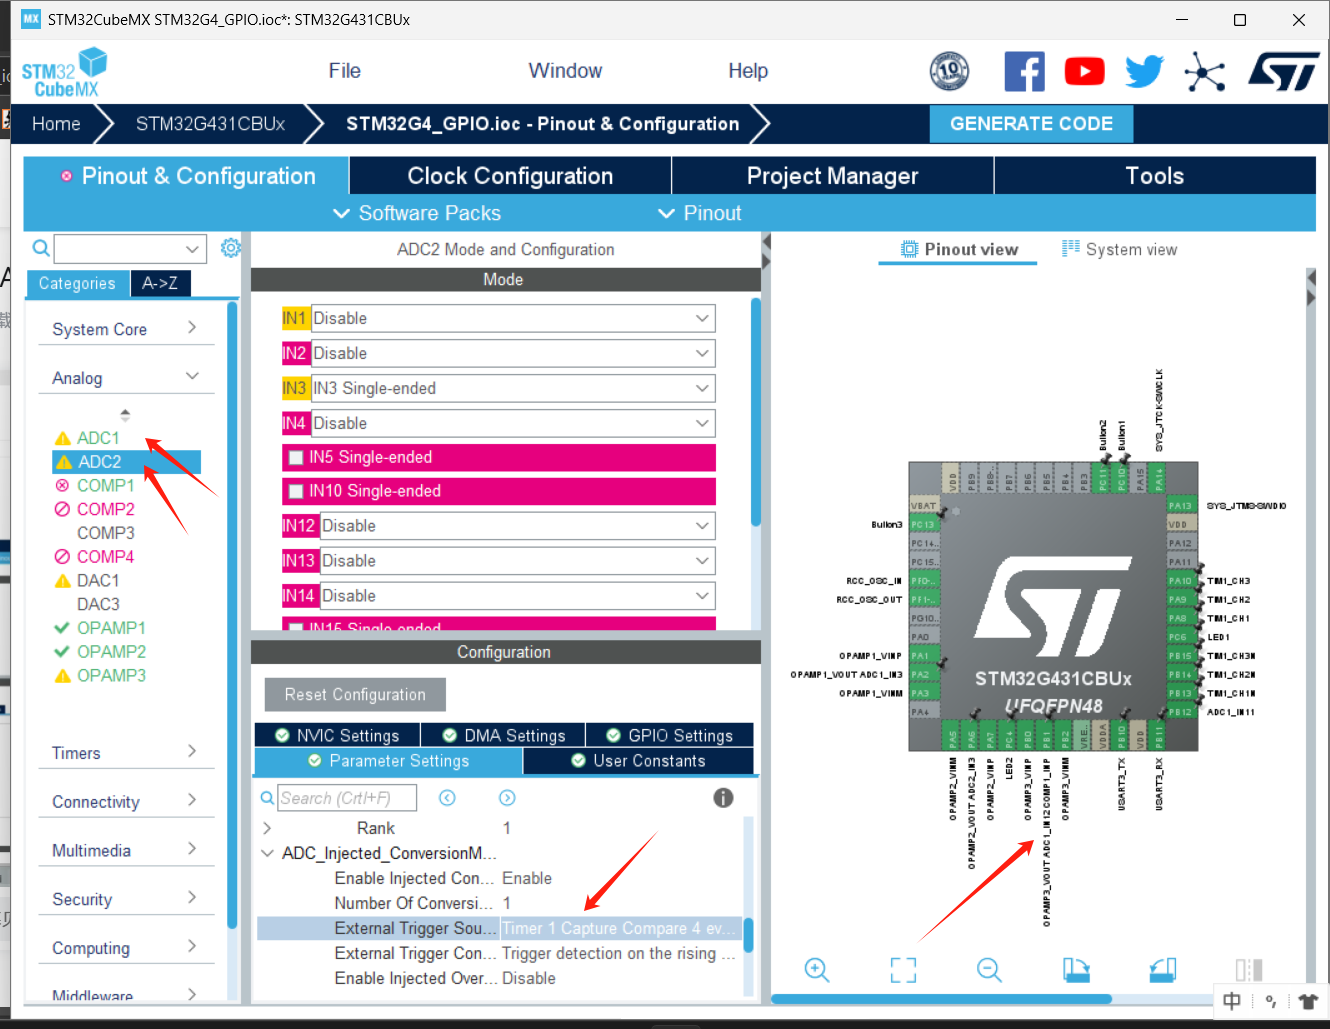This screenshot has width=1330, height=1029.
Task: Zoom in on the pinout view
Action: click(817, 970)
